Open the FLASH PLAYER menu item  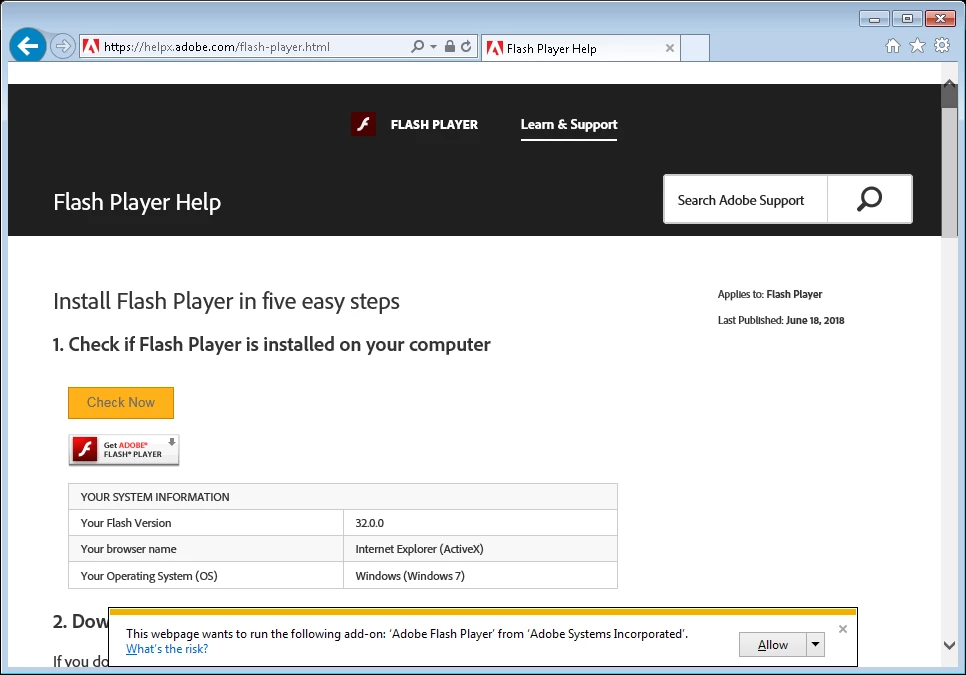tap(434, 124)
